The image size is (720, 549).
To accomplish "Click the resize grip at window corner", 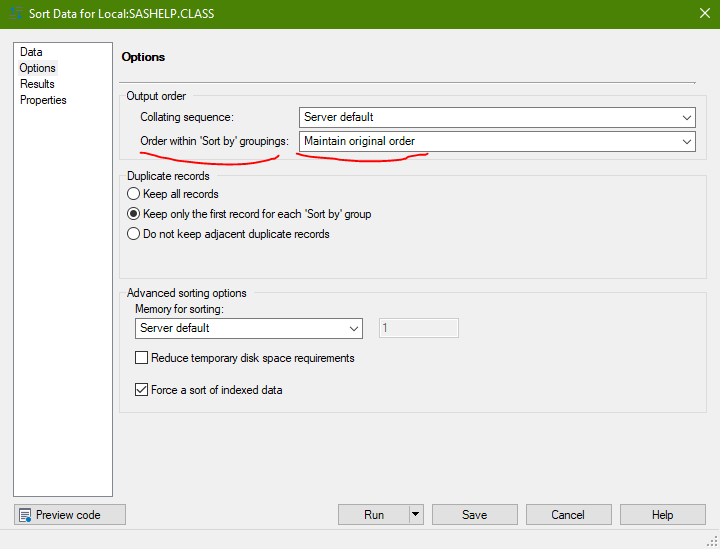I will pos(712,541).
